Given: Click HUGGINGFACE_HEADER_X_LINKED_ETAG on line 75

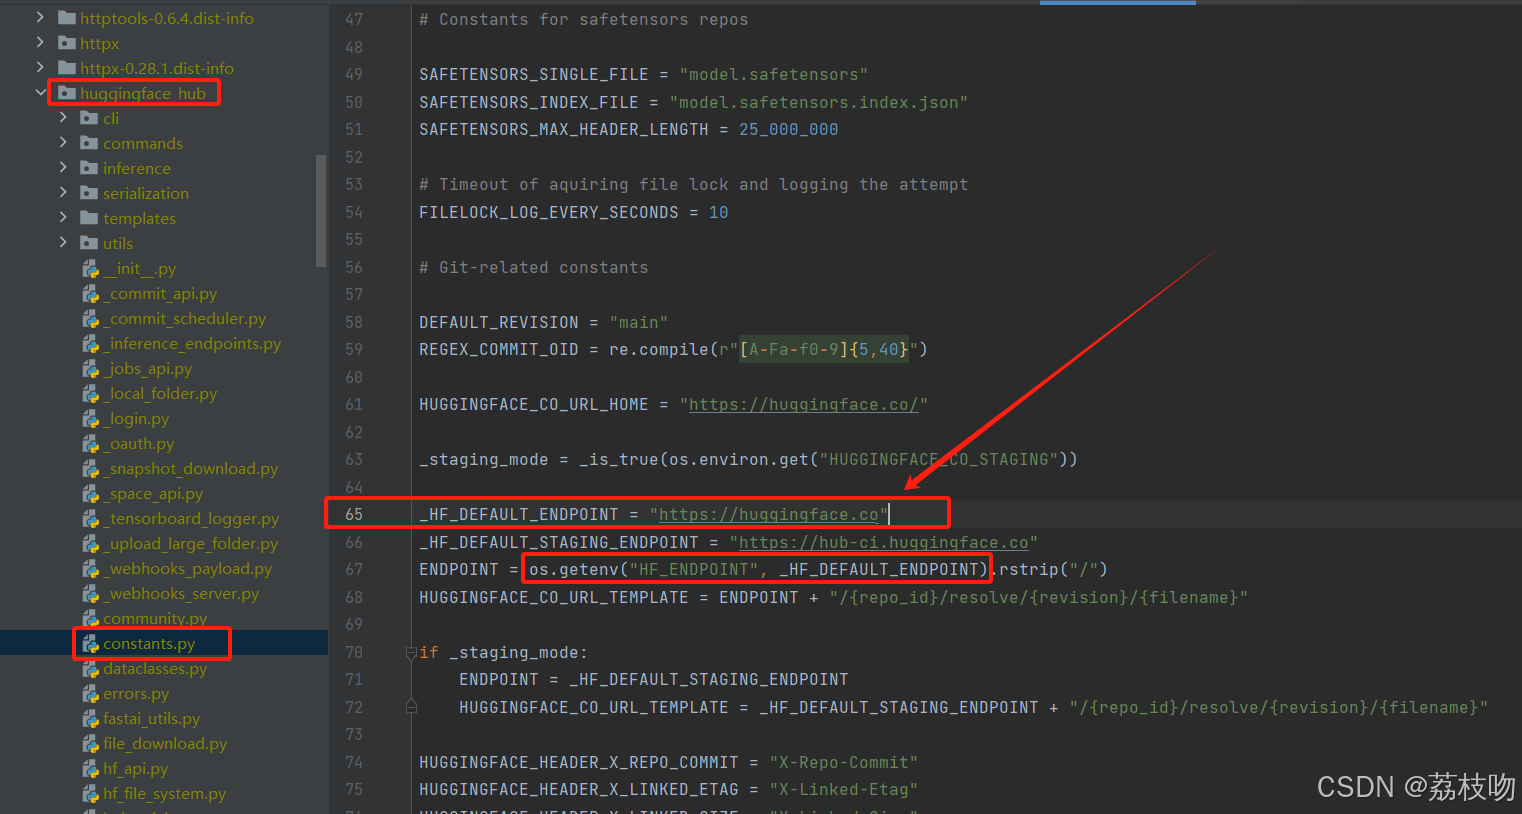Looking at the screenshot, I should tap(579, 789).
